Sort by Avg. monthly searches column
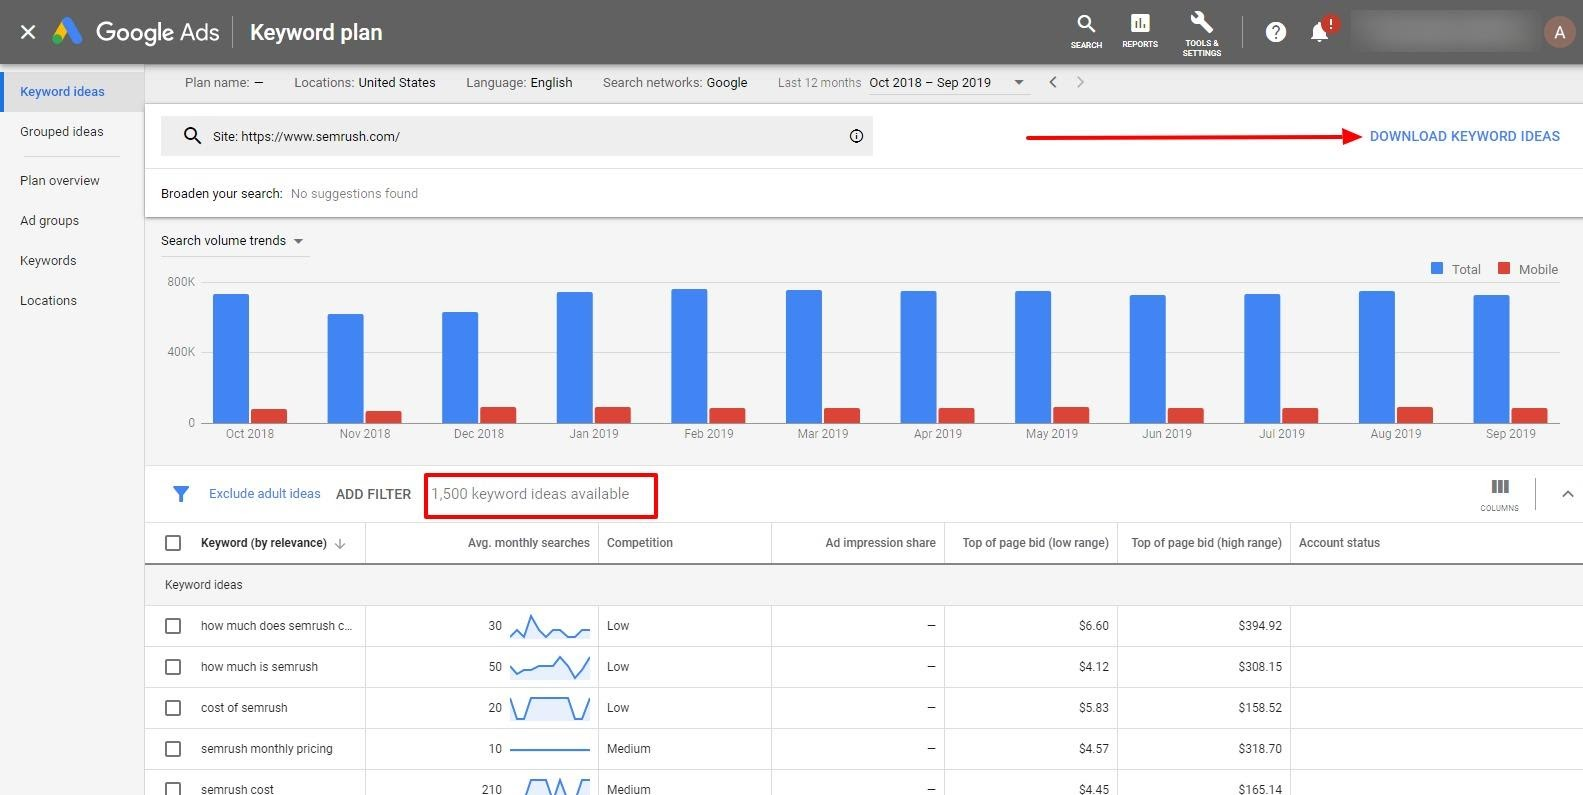This screenshot has height=795, width=1583. [529, 543]
